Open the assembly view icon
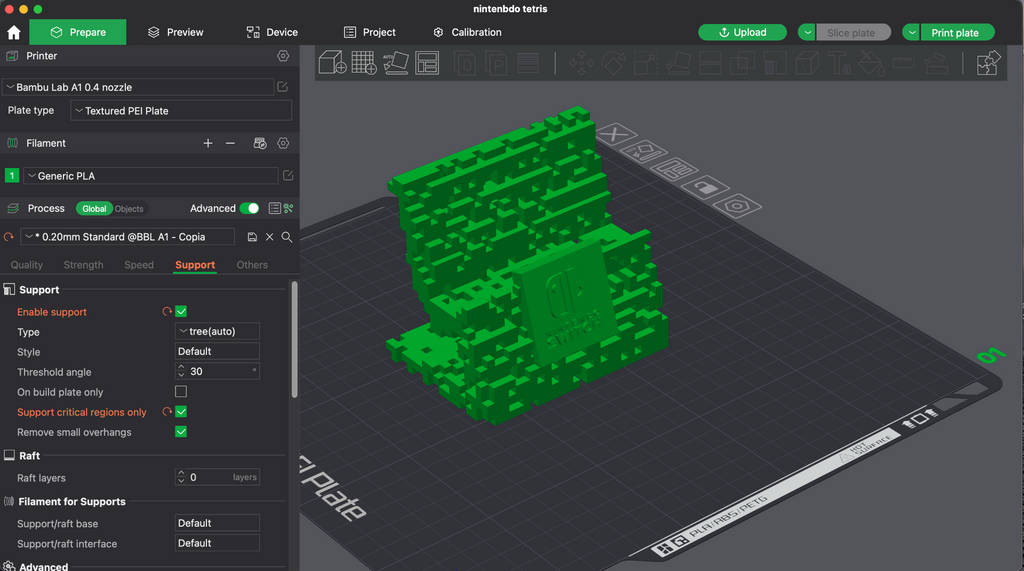 (x=988, y=63)
